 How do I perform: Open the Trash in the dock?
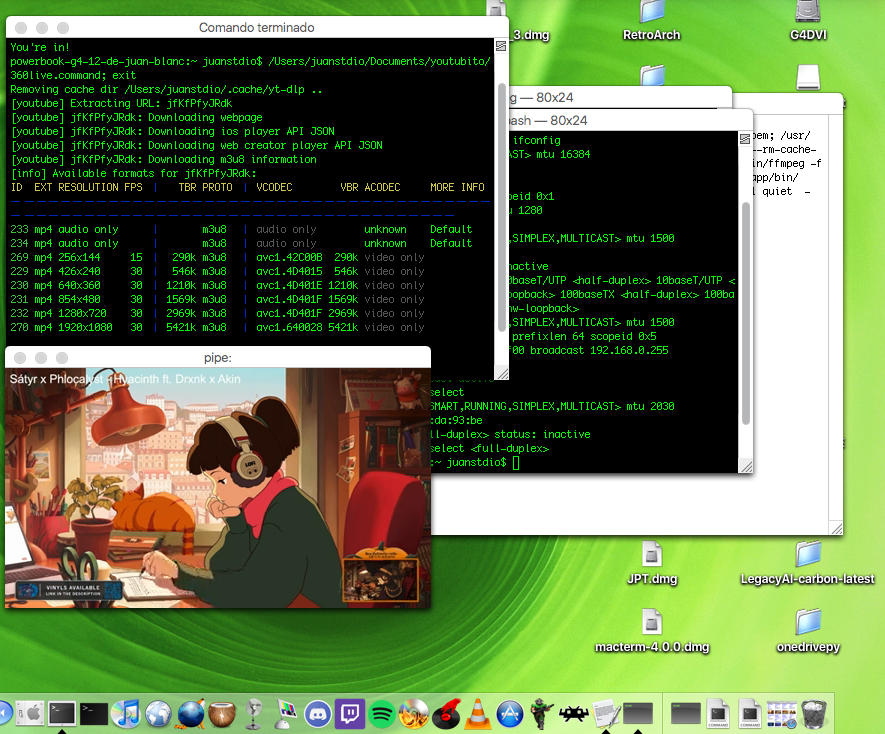(x=814, y=713)
